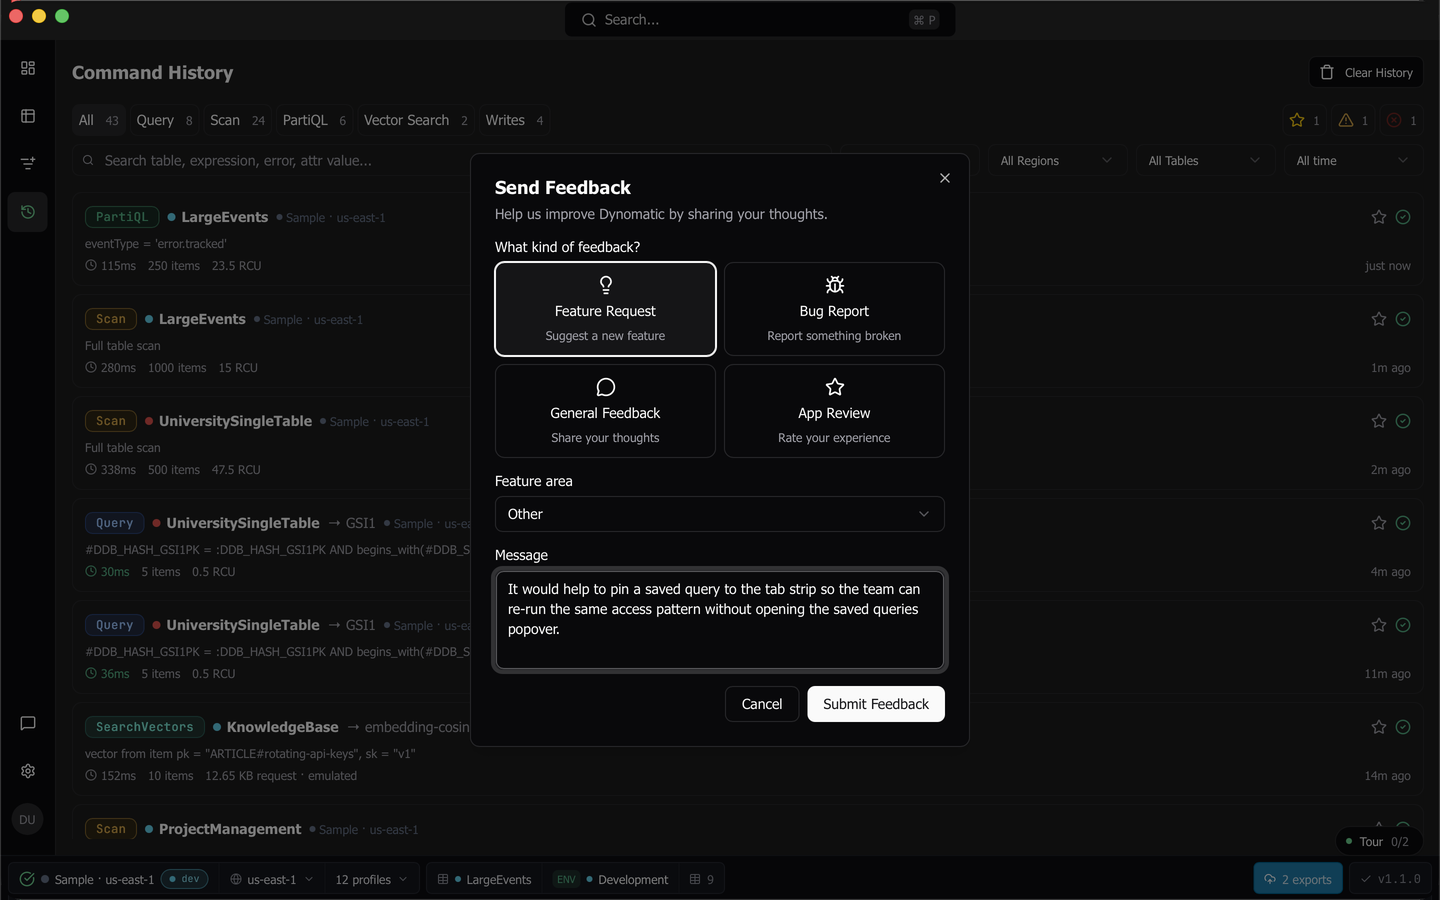This screenshot has height=900, width=1440.
Task: Click the macOS green fullscreen button
Action: tap(62, 16)
